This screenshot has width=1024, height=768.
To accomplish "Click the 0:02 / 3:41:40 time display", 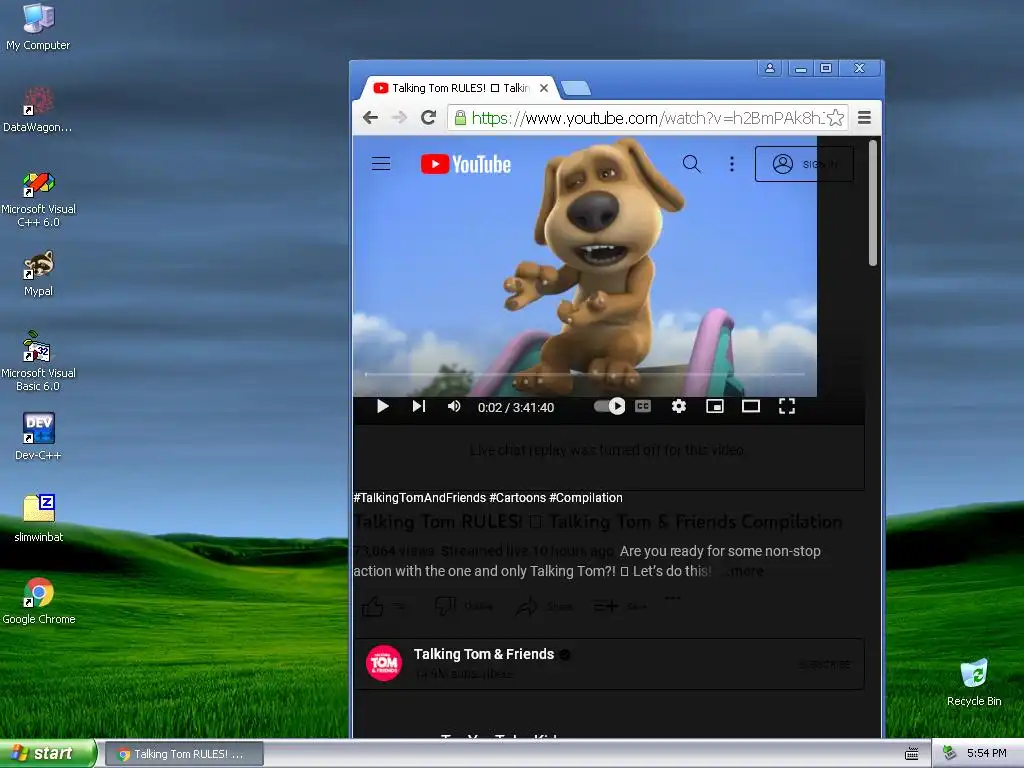I will point(516,408).
